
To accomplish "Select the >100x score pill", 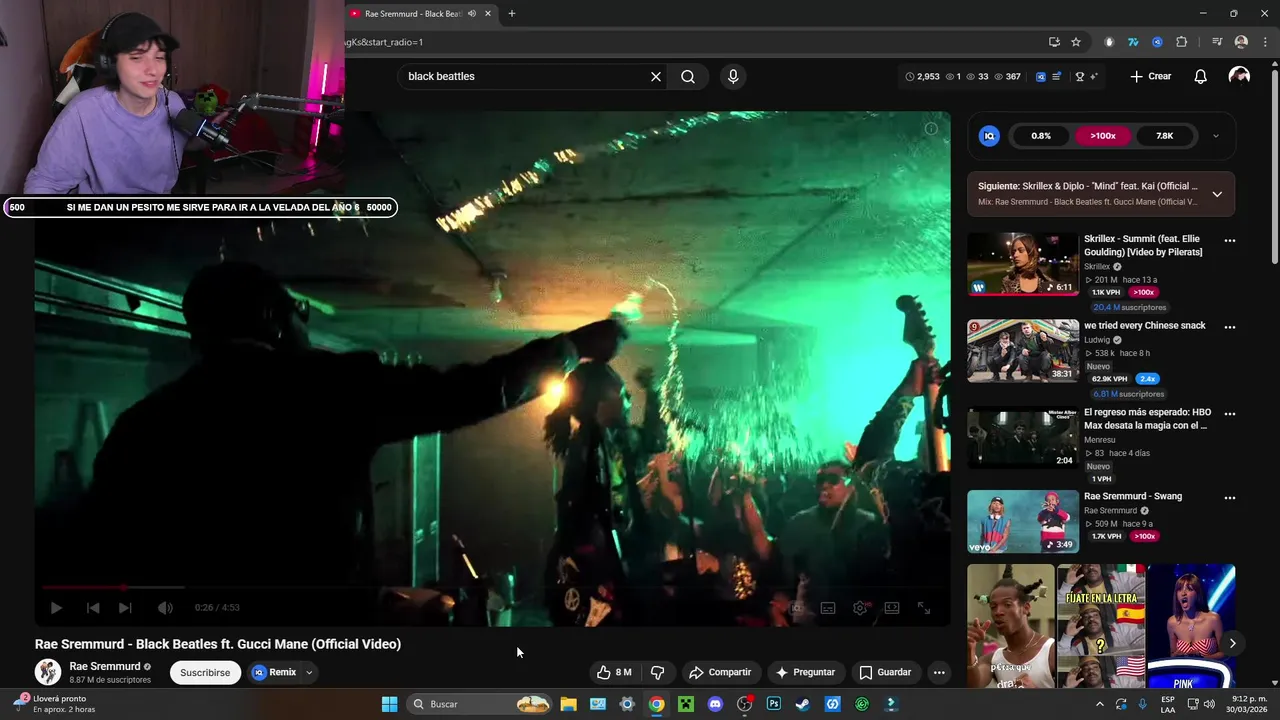I will point(1103,136).
